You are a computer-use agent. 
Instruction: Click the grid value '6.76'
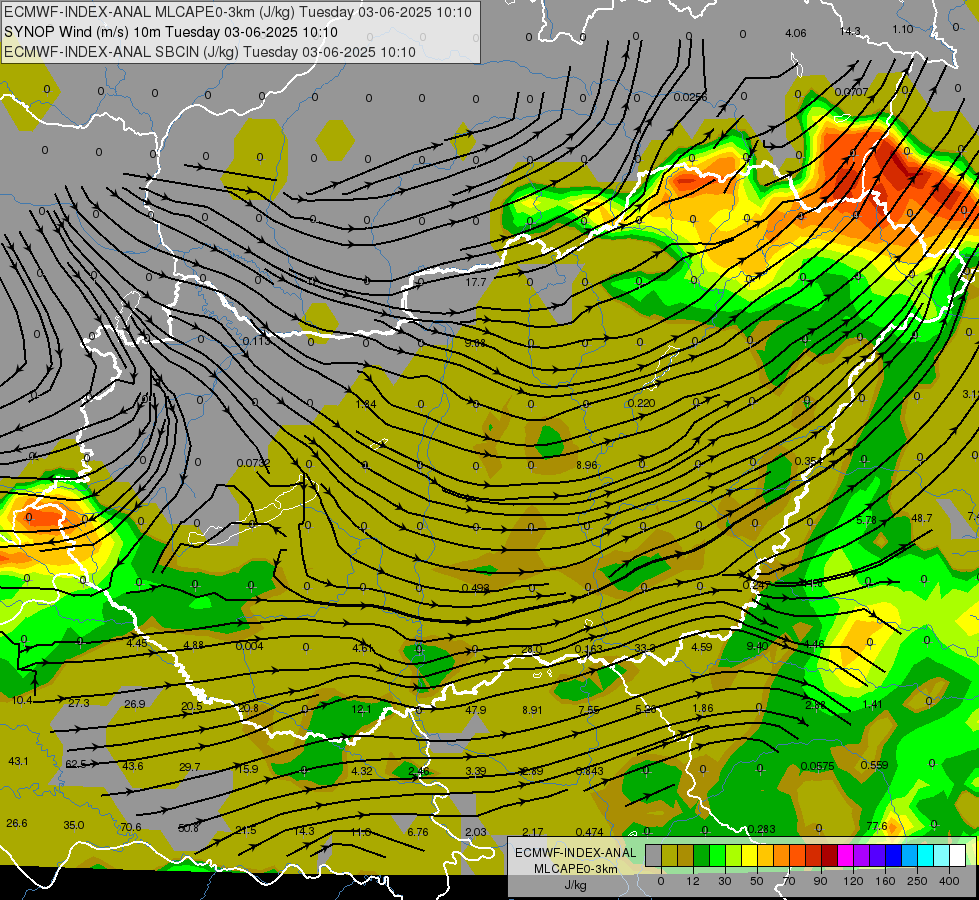pos(418,832)
